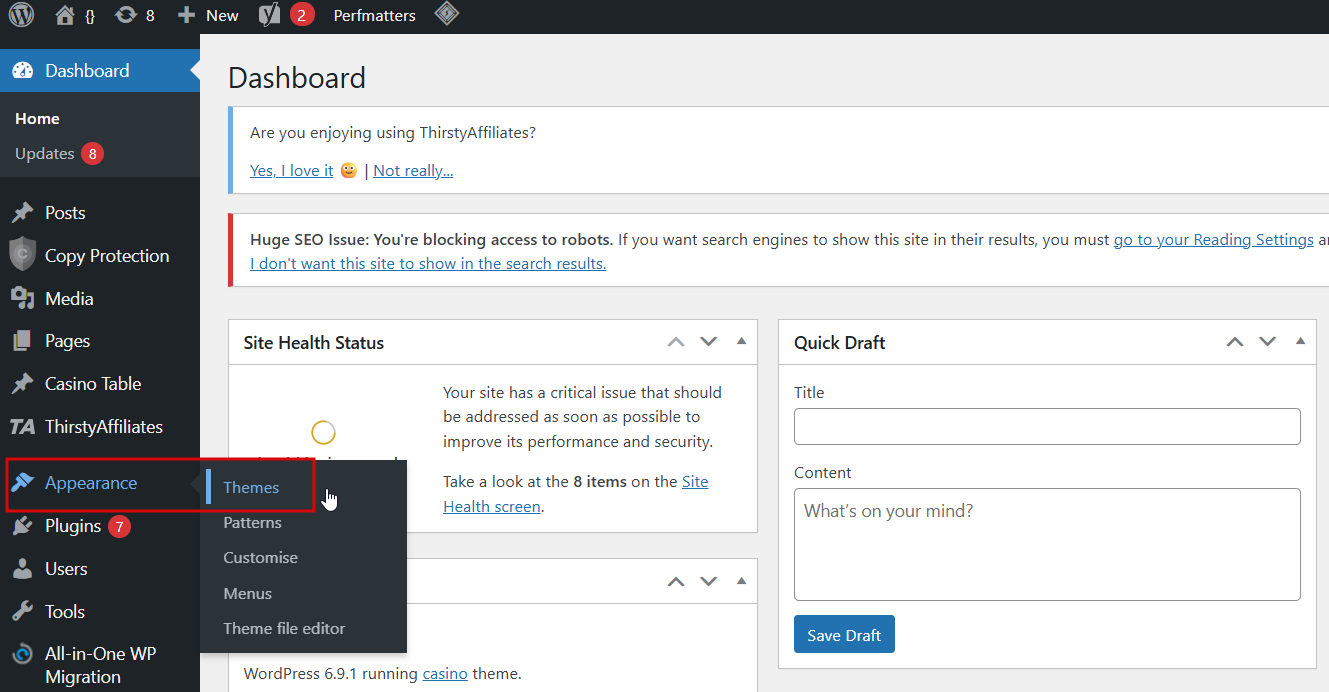Open Media via its sidebar icon
The image size is (1329, 692).
pyautogui.click(x=22, y=298)
